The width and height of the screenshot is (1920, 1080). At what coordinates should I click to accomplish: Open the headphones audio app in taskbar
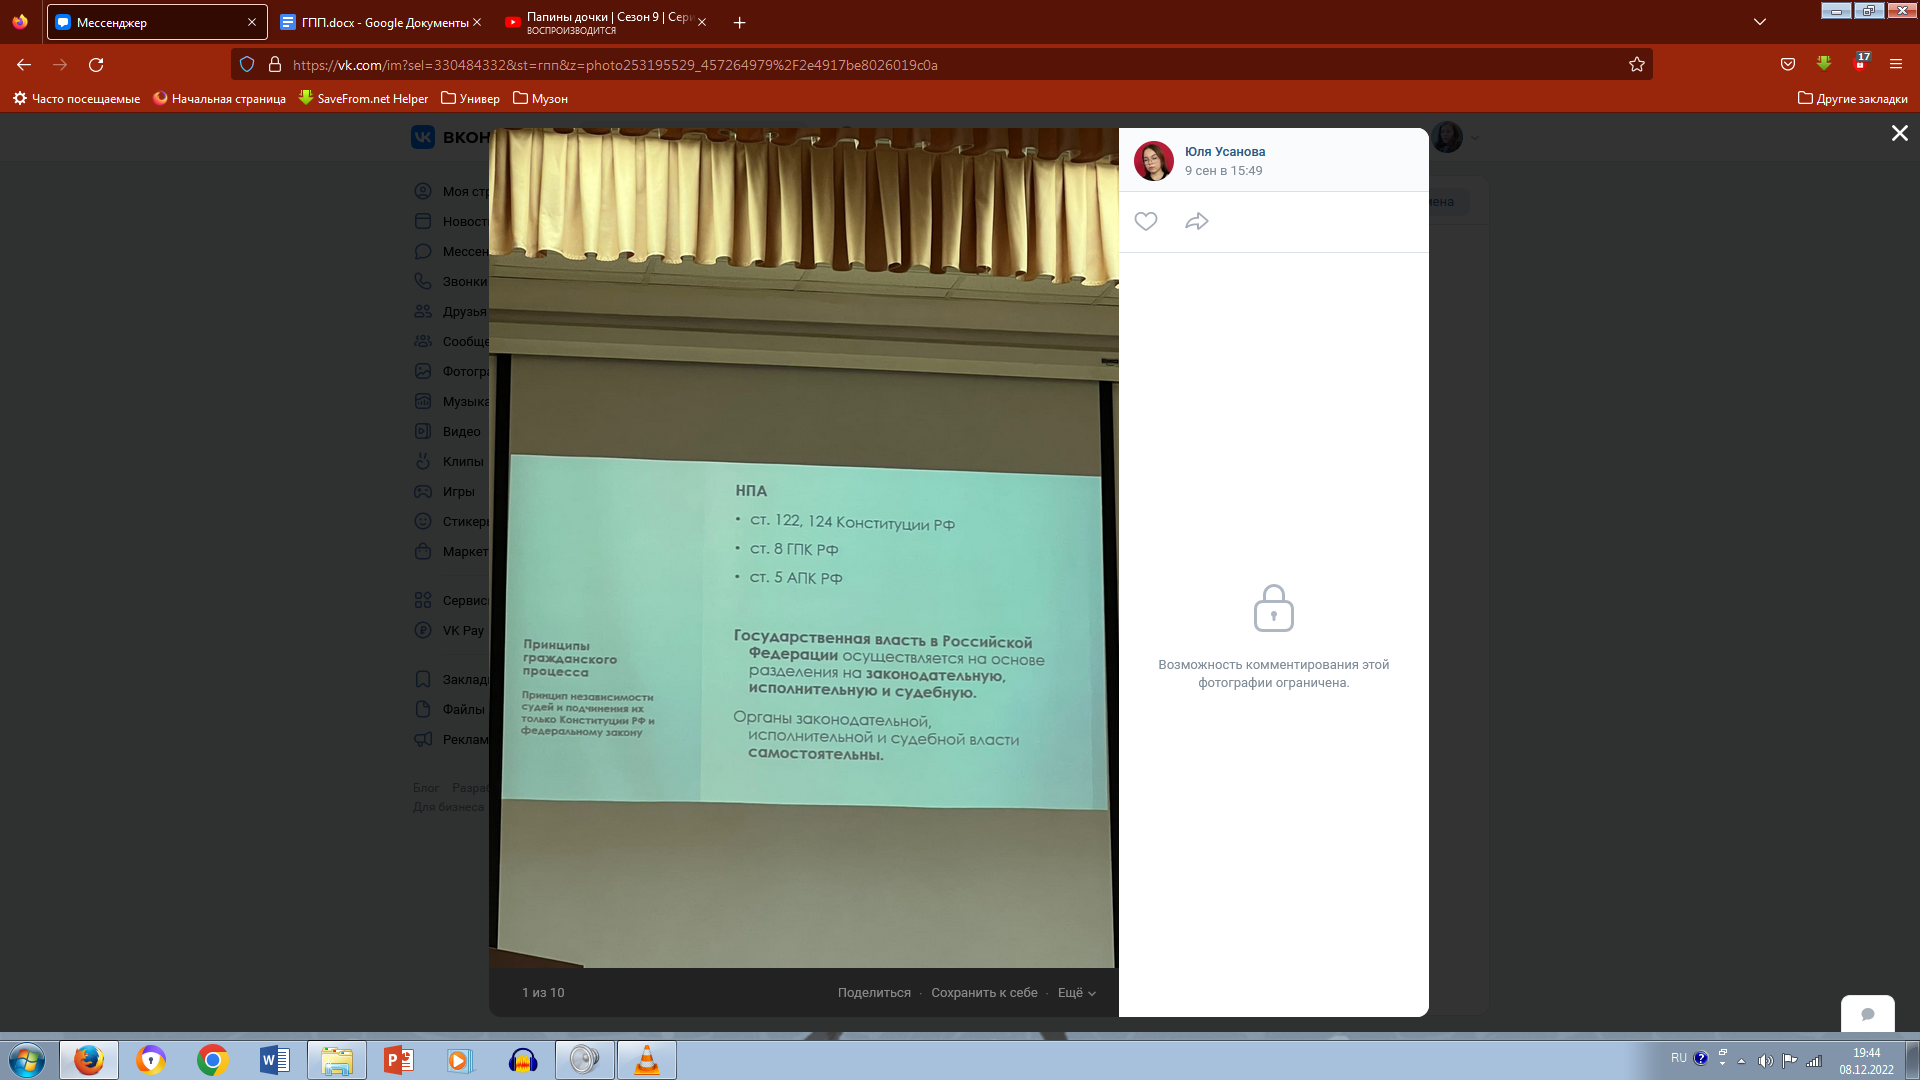tap(523, 1060)
